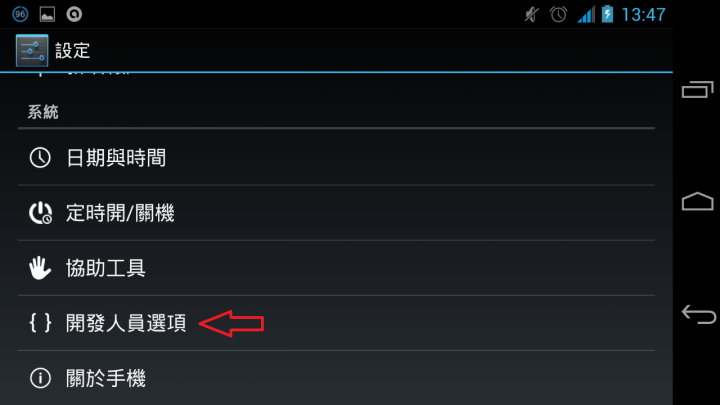Screen dimensions: 720x405
Task: Open 關於手機 about phone entry
Action: point(336,378)
